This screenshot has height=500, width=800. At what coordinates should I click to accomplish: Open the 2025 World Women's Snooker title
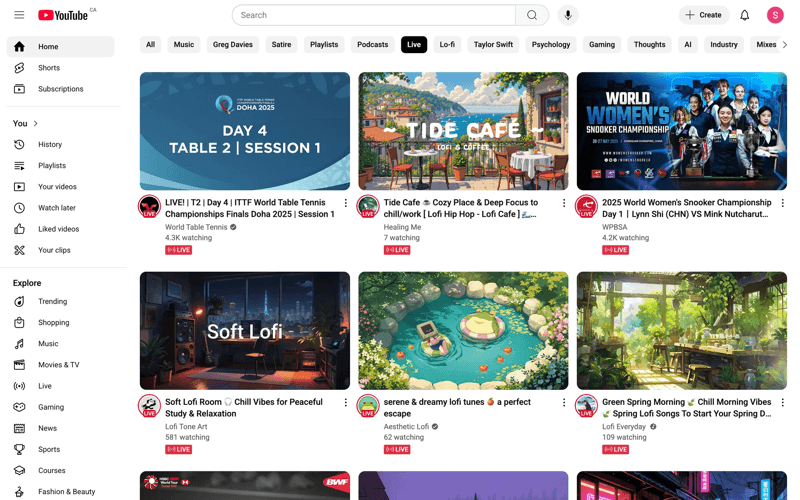coord(686,208)
